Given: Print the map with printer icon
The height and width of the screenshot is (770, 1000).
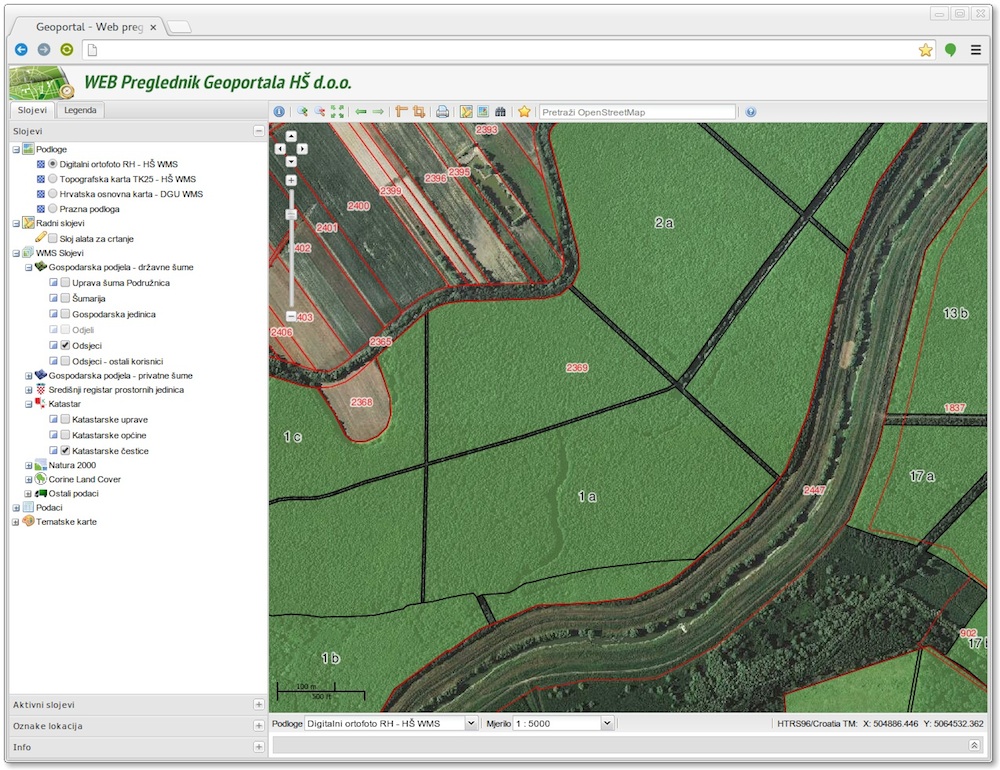Looking at the screenshot, I should click(x=442, y=112).
